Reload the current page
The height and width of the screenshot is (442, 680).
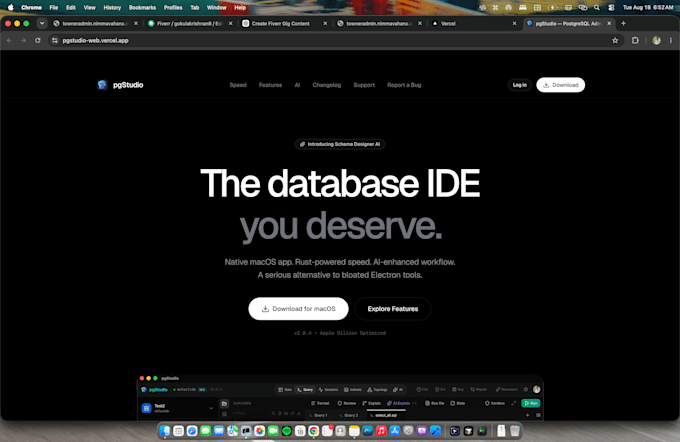click(38, 40)
